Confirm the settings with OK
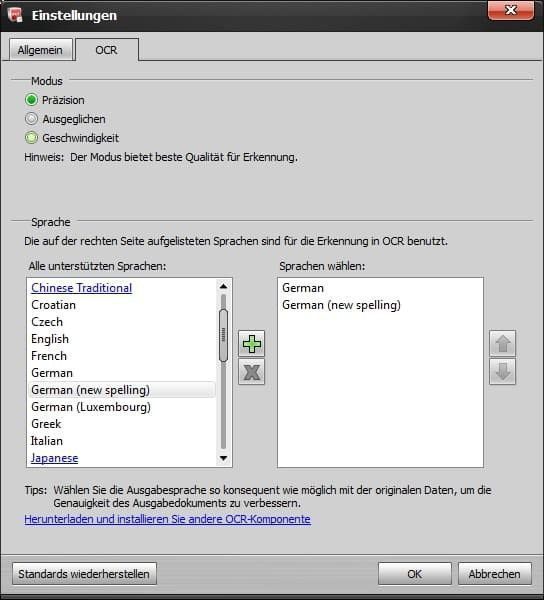Screen dimensions: 544x600 pyautogui.click(x=415, y=574)
